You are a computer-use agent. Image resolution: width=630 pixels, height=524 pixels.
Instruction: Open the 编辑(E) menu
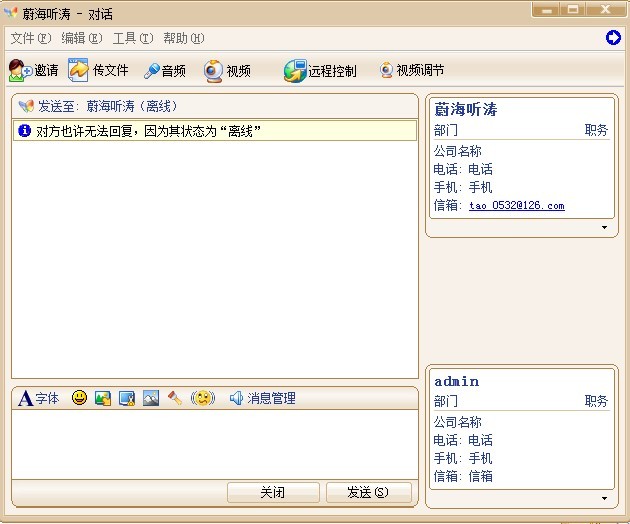pos(82,38)
